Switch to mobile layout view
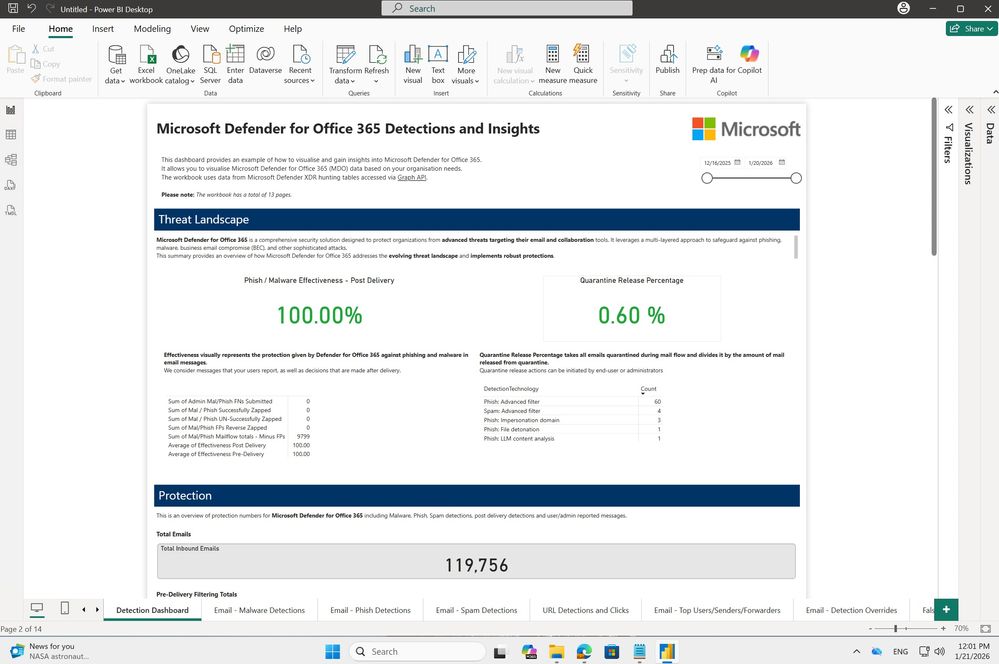Viewport: 999px width, 664px height. coord(65,608)
